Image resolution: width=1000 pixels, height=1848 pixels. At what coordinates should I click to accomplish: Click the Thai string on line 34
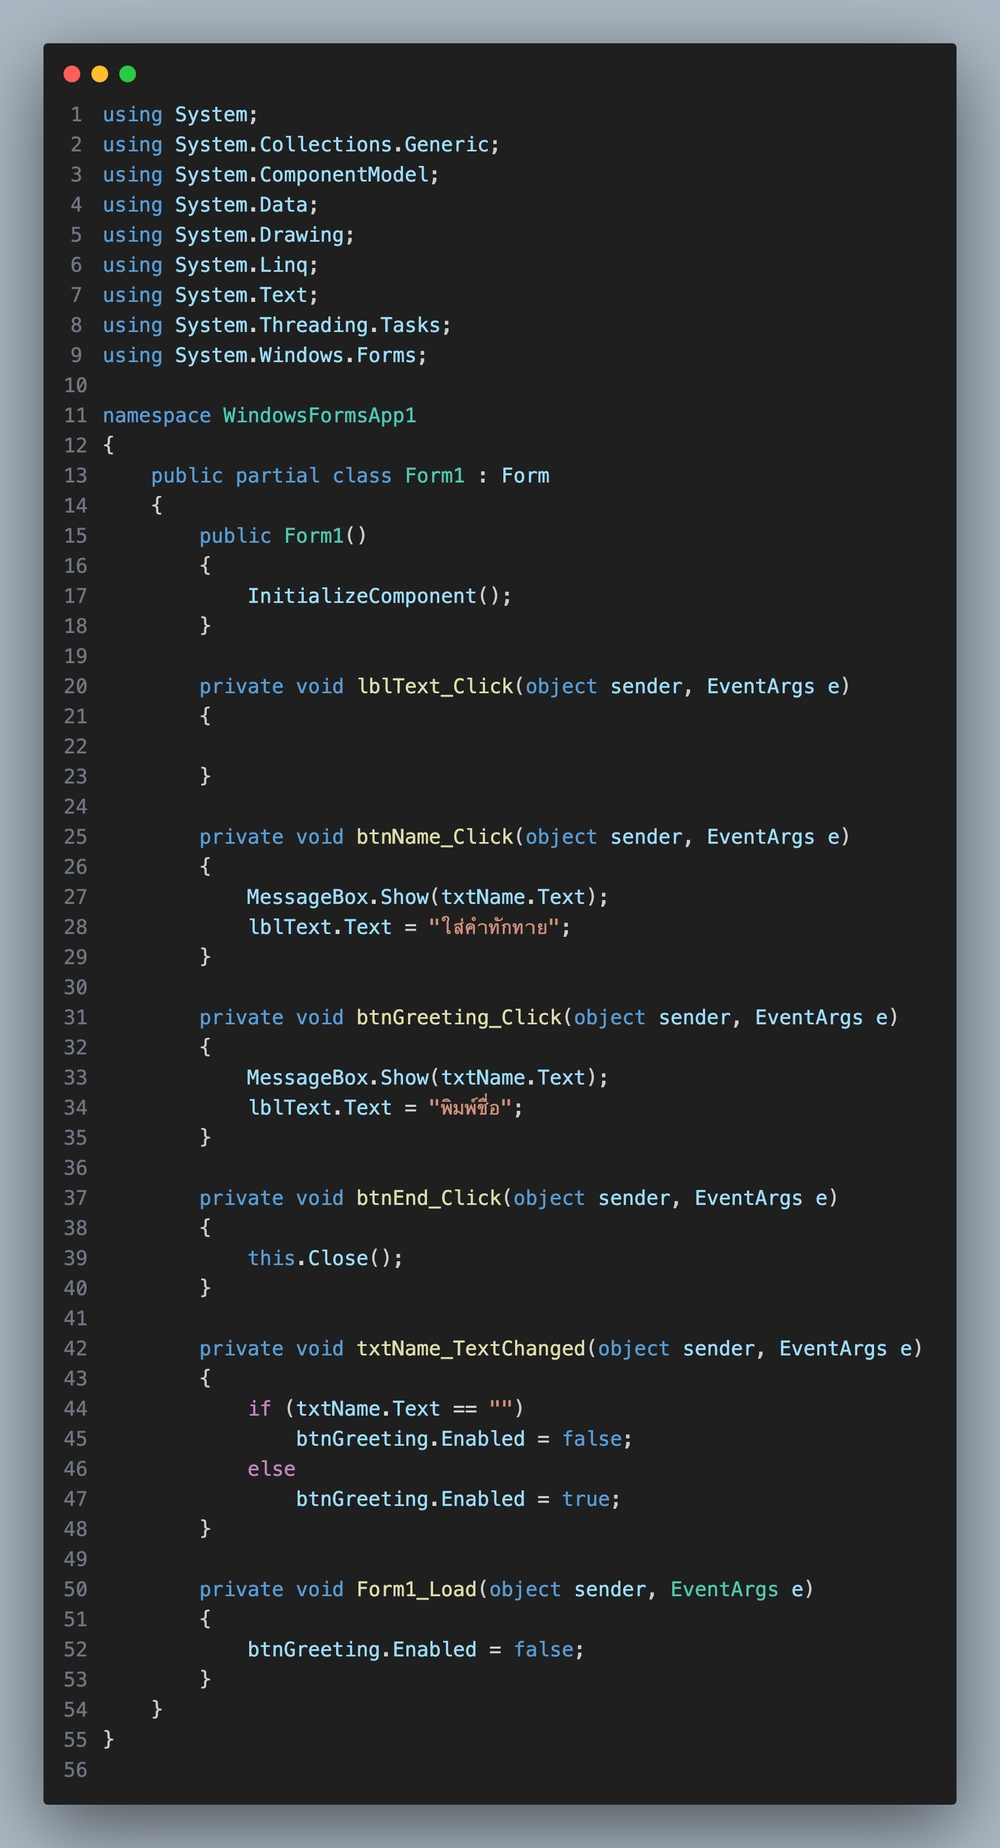[470, 1108]
